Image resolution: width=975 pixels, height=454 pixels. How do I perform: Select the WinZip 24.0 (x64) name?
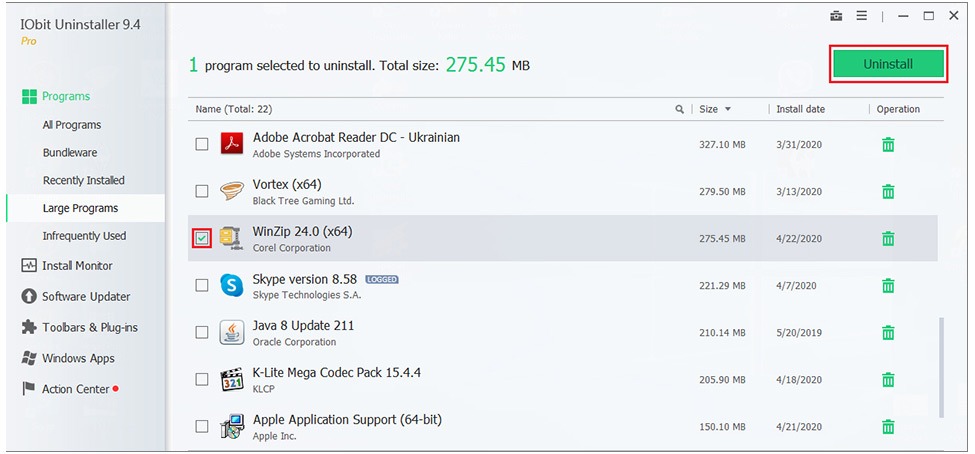[x=302, y=231]
